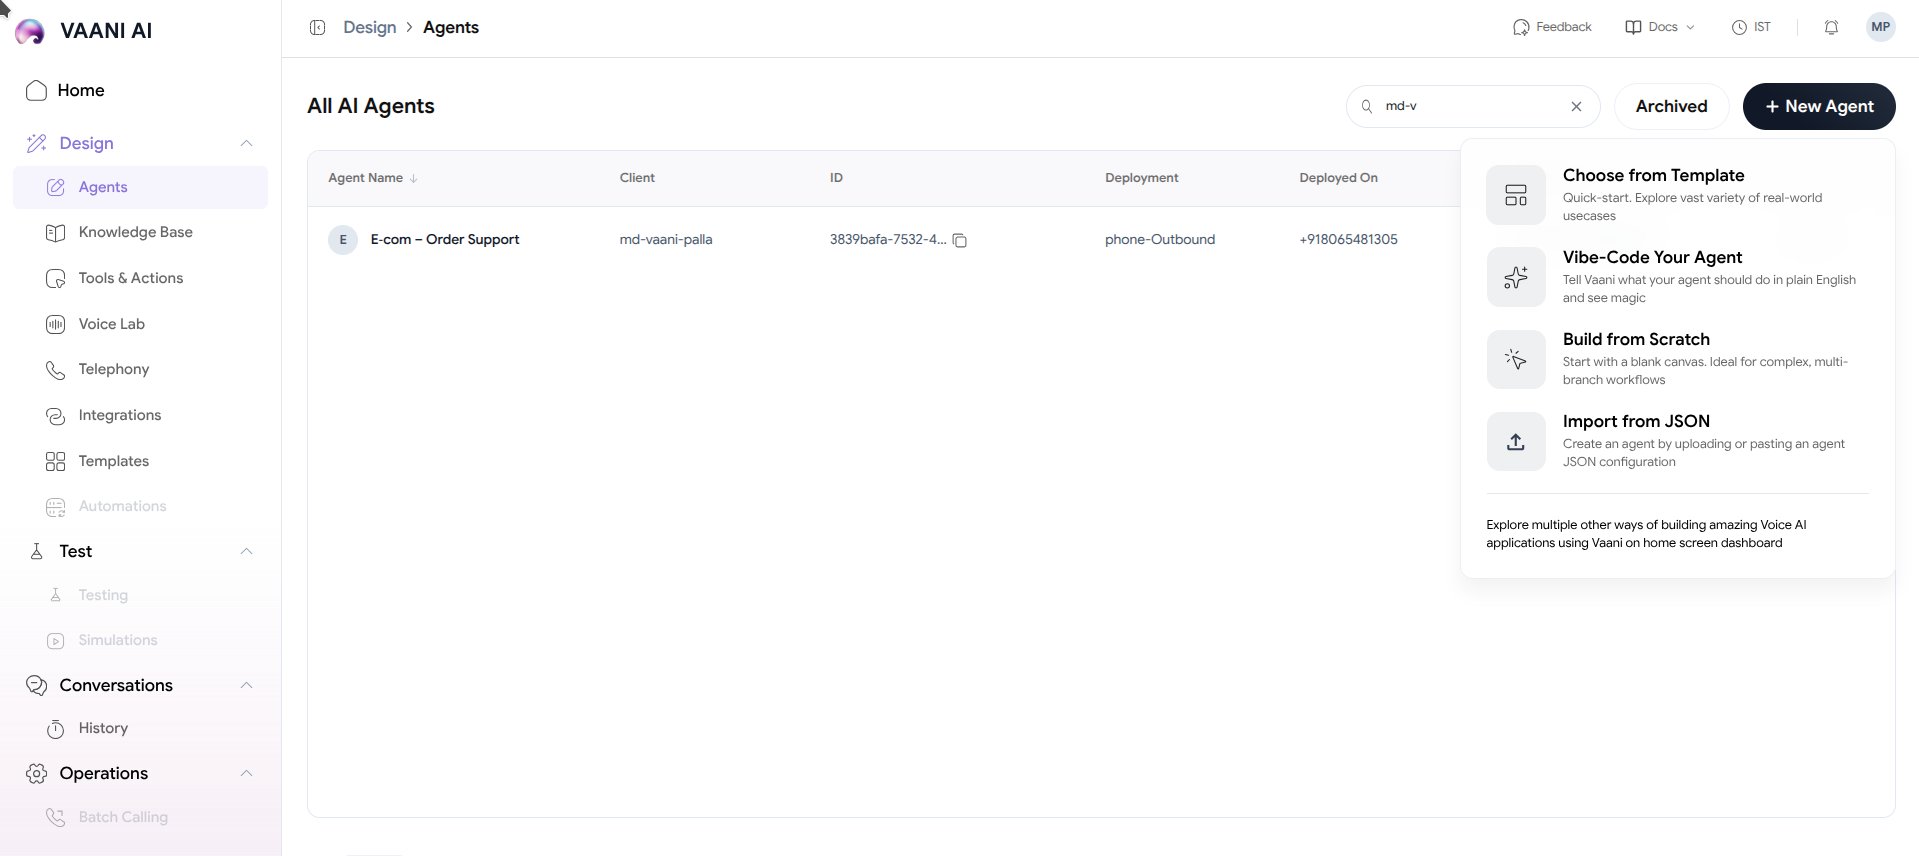Select Import from JSON option
This screenshot has width=1919, height=856.
click(1677, 441)
